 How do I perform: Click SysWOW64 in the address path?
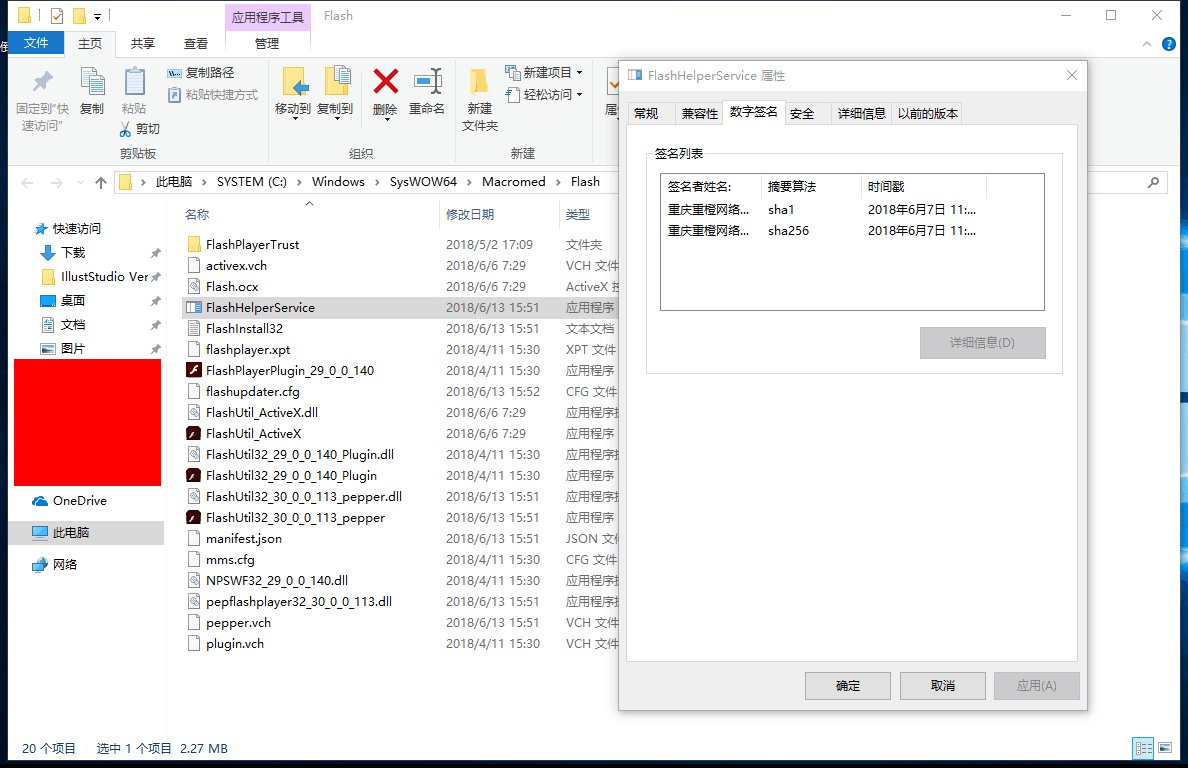pyautogui.click(x=424, y=182)
